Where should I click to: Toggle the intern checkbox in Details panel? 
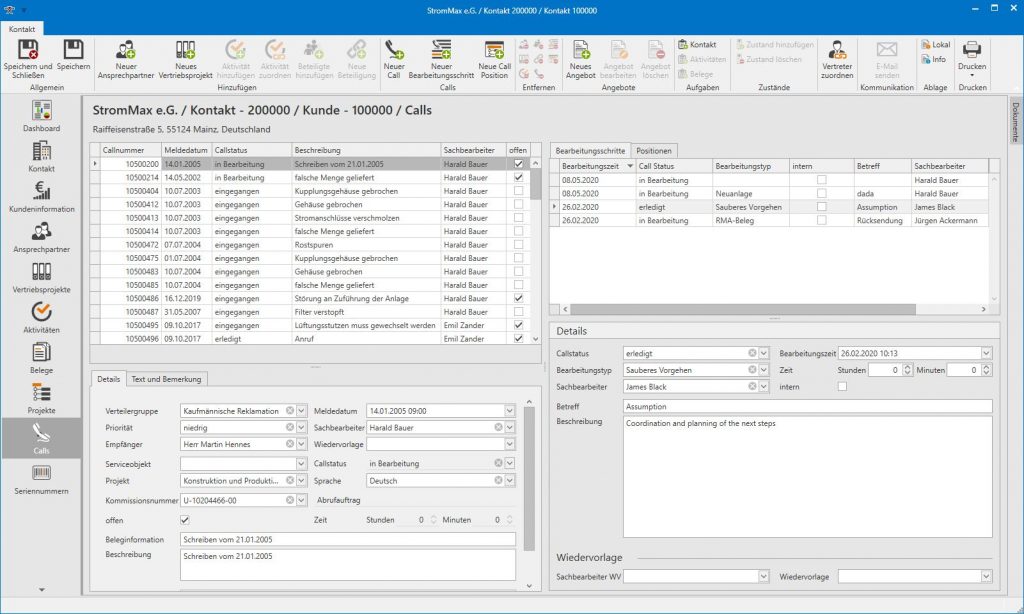coord(842,386)
